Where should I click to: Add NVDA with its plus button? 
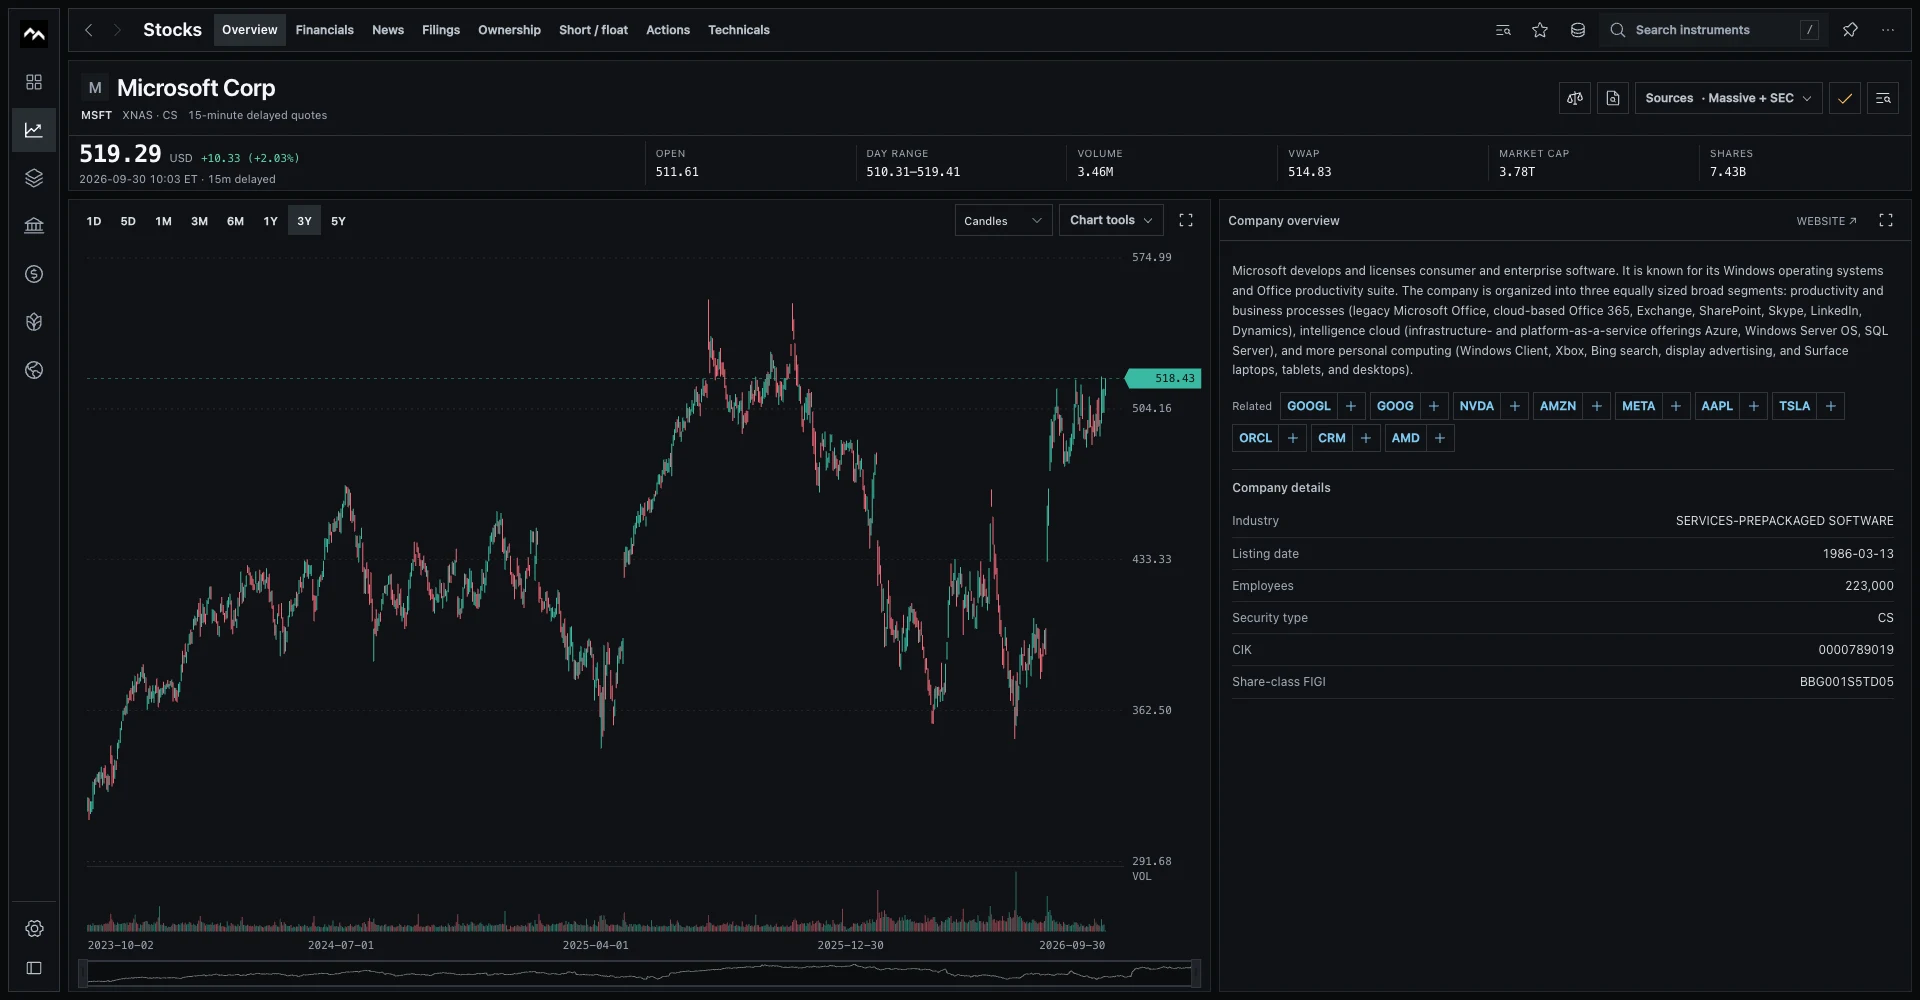1515,406
